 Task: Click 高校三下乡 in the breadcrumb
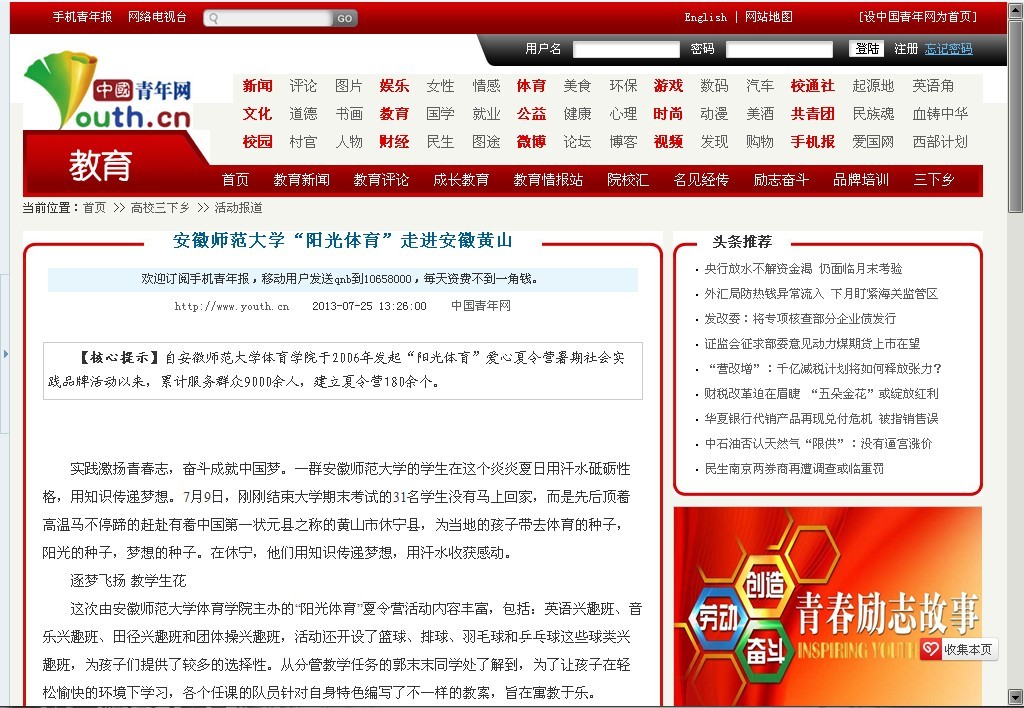pyautogui.click(x=160, y=208)
